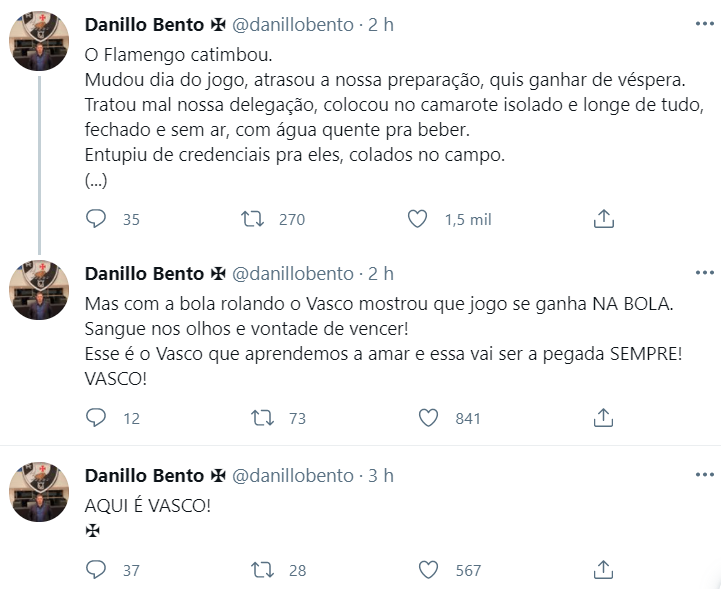
Task: Like the 'AQUI É VASCO!' tweet
Action: [x=428, y=570]
